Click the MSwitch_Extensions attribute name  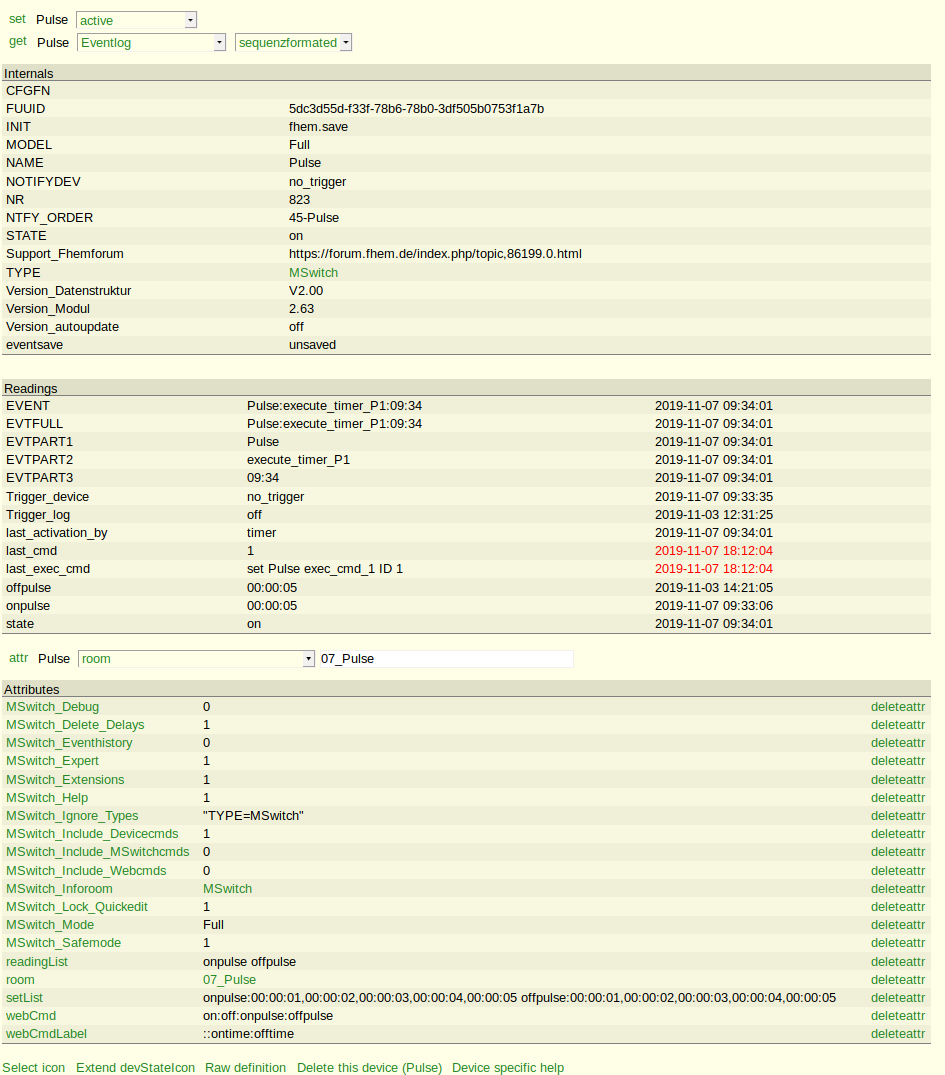click(65, 780)
